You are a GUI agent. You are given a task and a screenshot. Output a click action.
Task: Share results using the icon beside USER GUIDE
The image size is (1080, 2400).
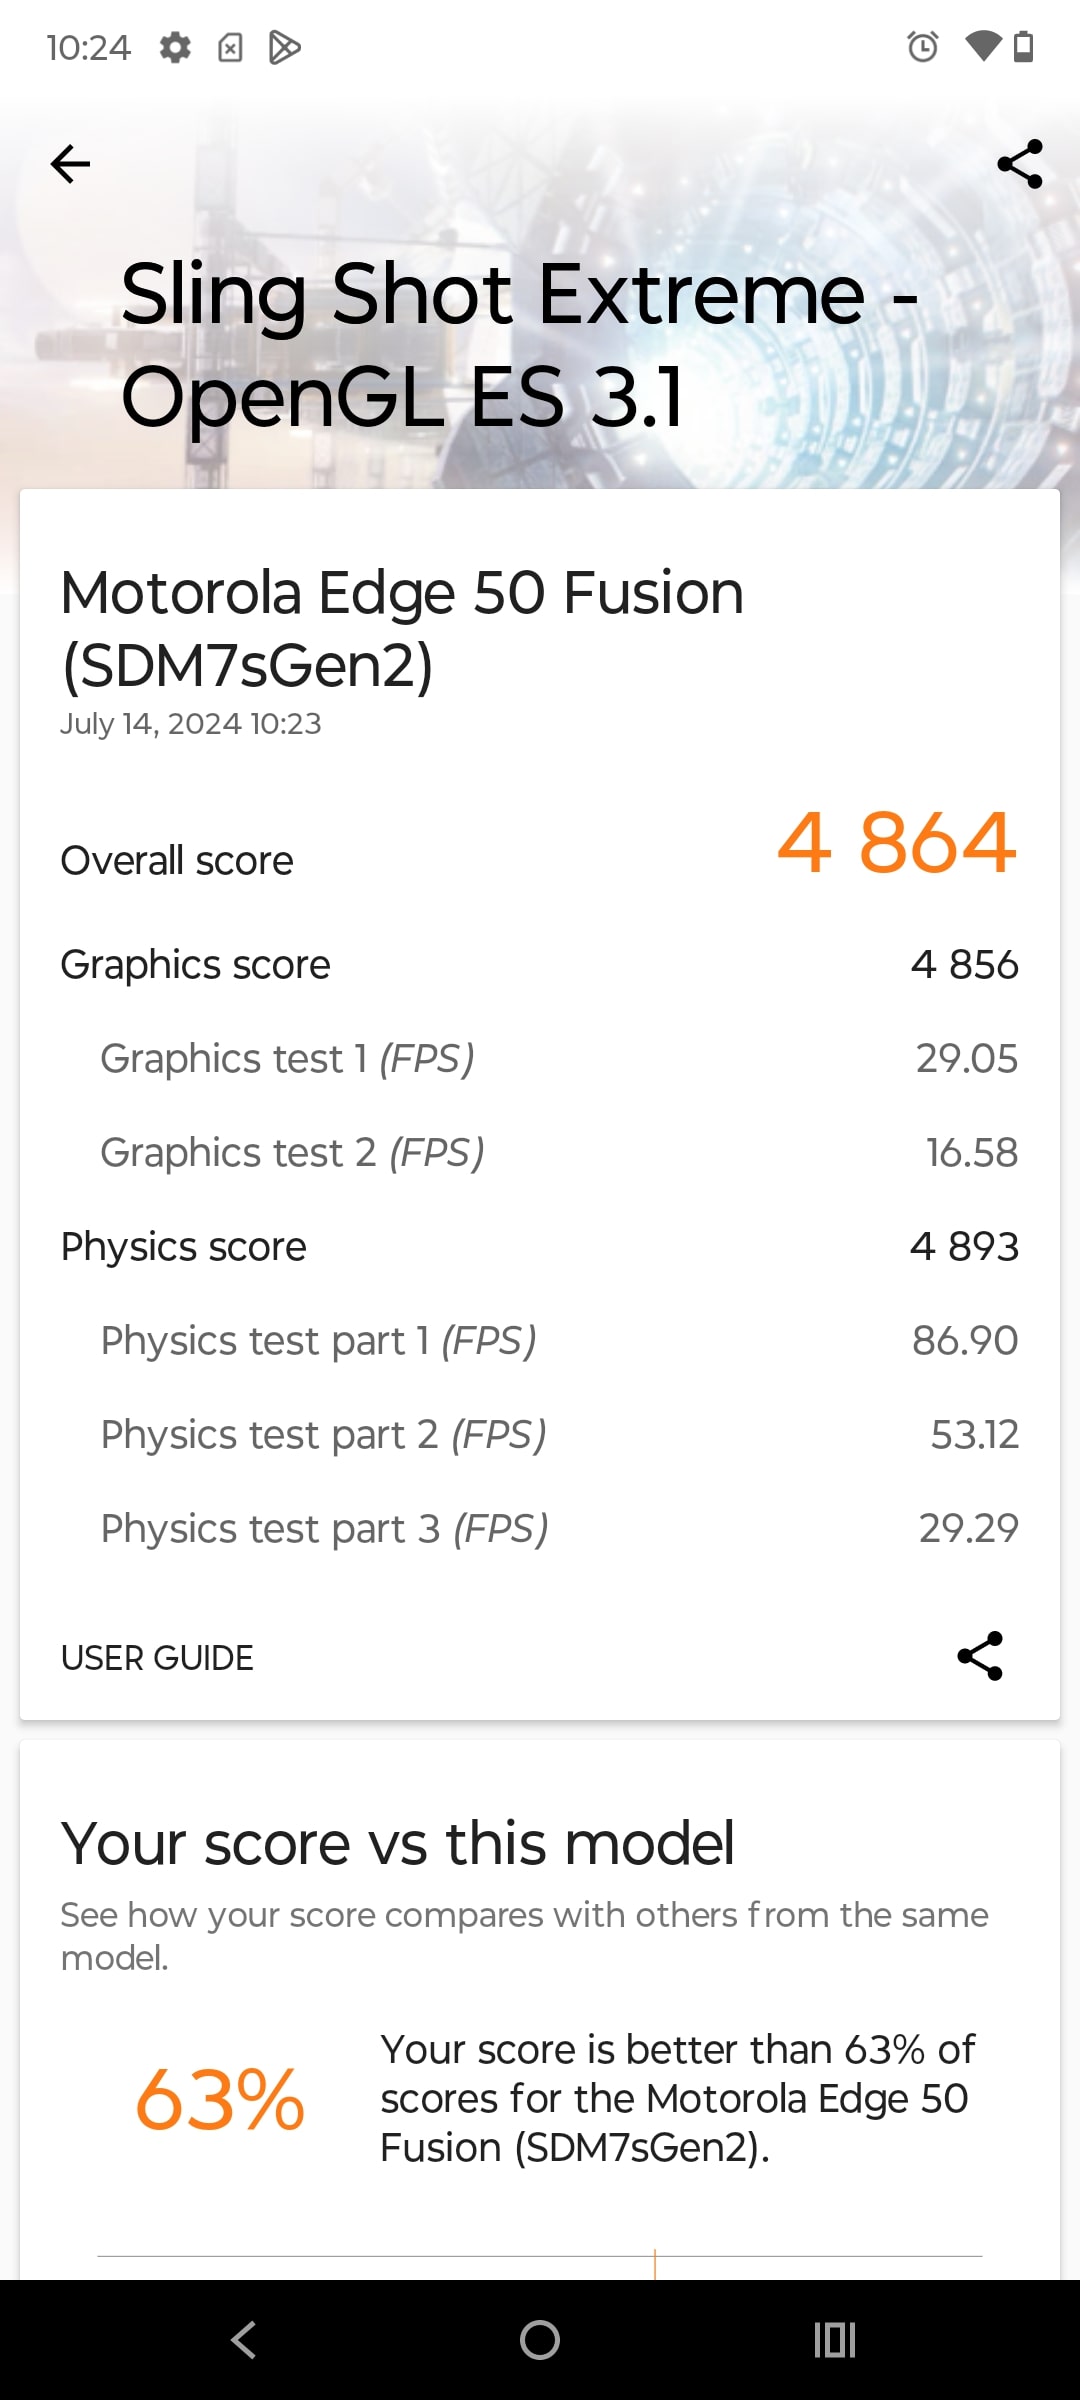[980, 1656]
